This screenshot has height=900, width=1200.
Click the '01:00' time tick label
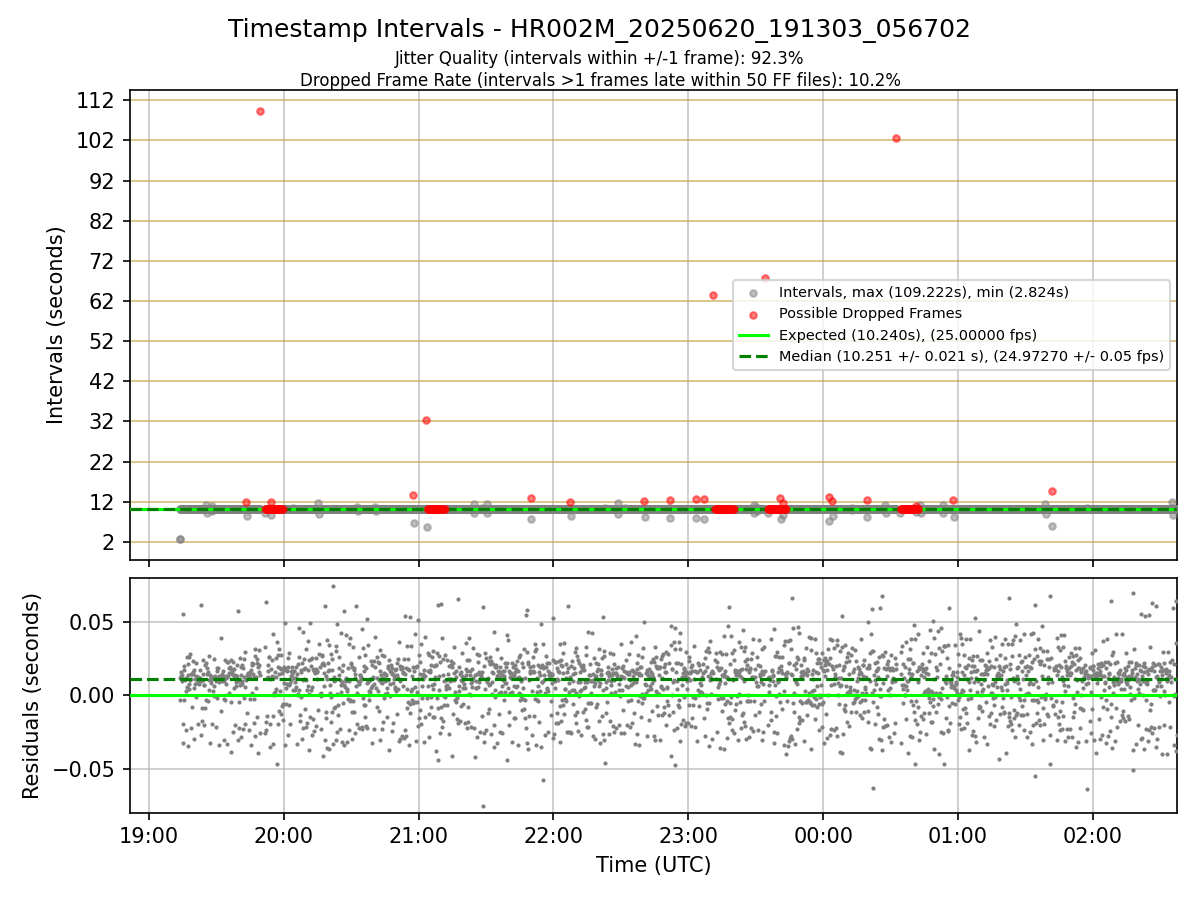click(958, 836)
